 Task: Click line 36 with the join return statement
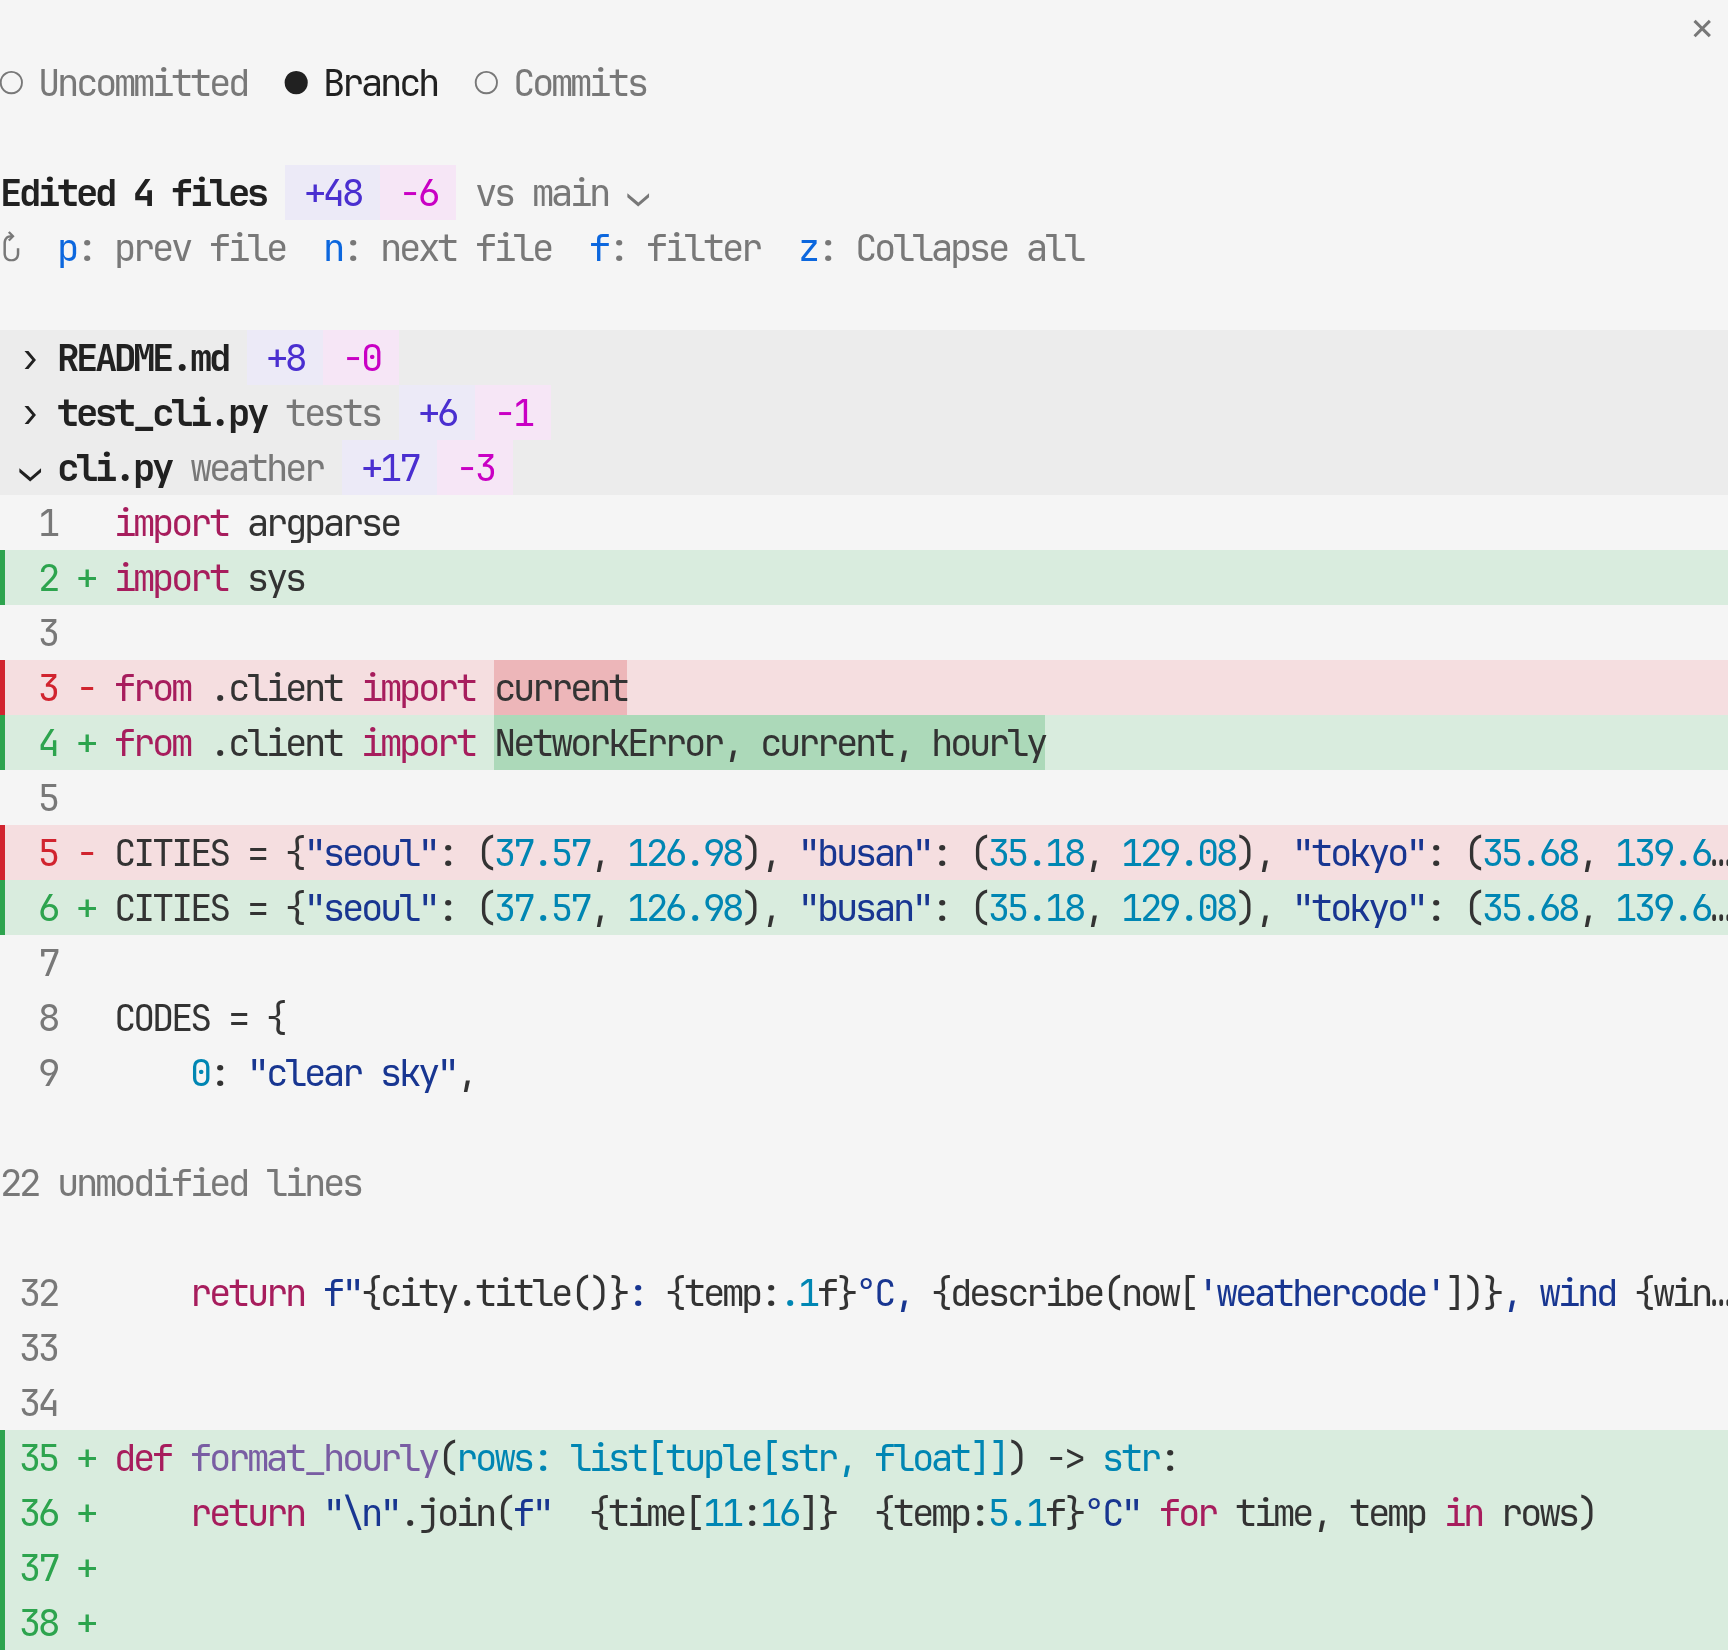coord(864,1513)
